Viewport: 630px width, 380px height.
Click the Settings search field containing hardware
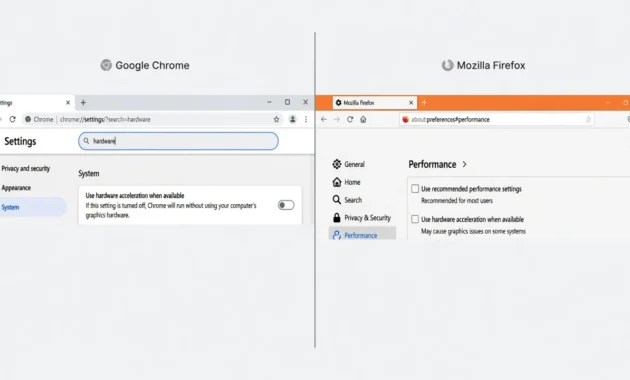click(x=178, y=141)
